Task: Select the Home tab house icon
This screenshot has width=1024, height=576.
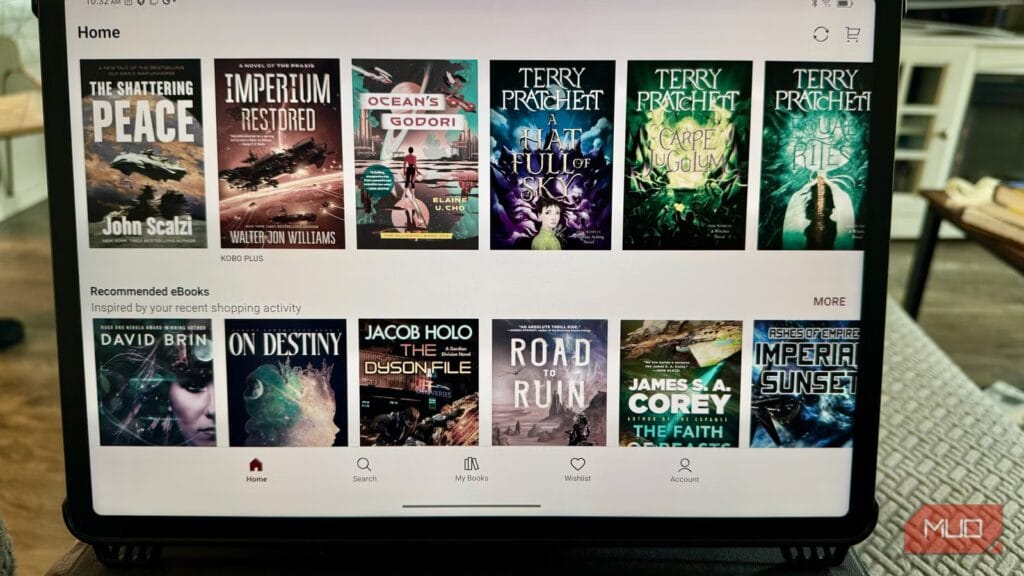Action: [256, 464]
